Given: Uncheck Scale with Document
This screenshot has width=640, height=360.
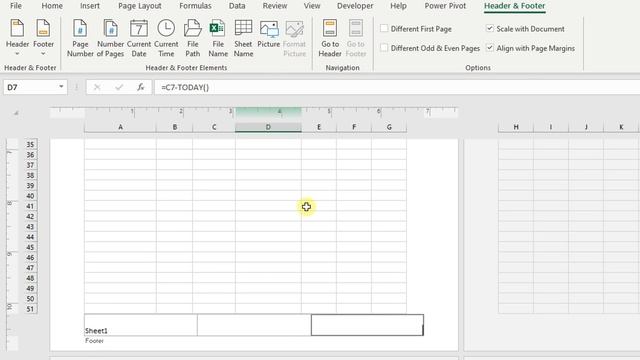Looking at the screenshot, I should [x=490, y=29].
